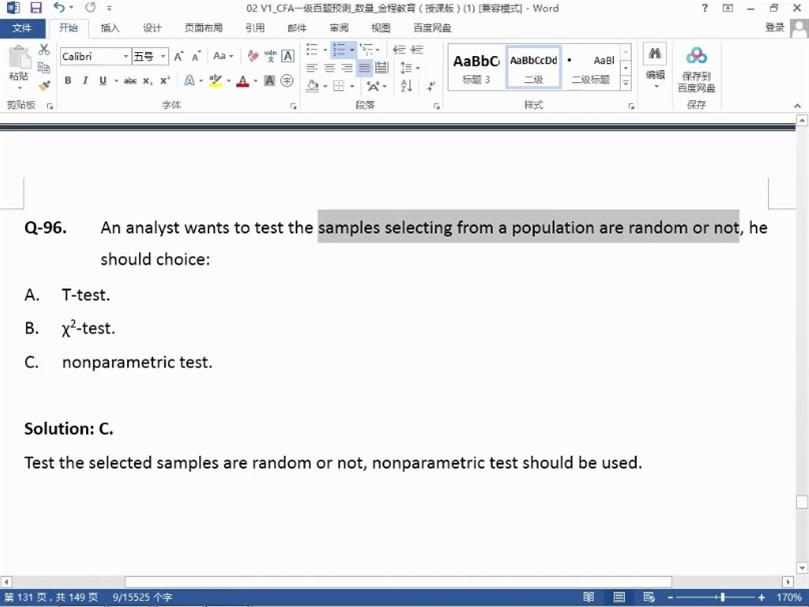
Task: Click the Save to Baidu Netdisk icon
Action: click(696, 56)
